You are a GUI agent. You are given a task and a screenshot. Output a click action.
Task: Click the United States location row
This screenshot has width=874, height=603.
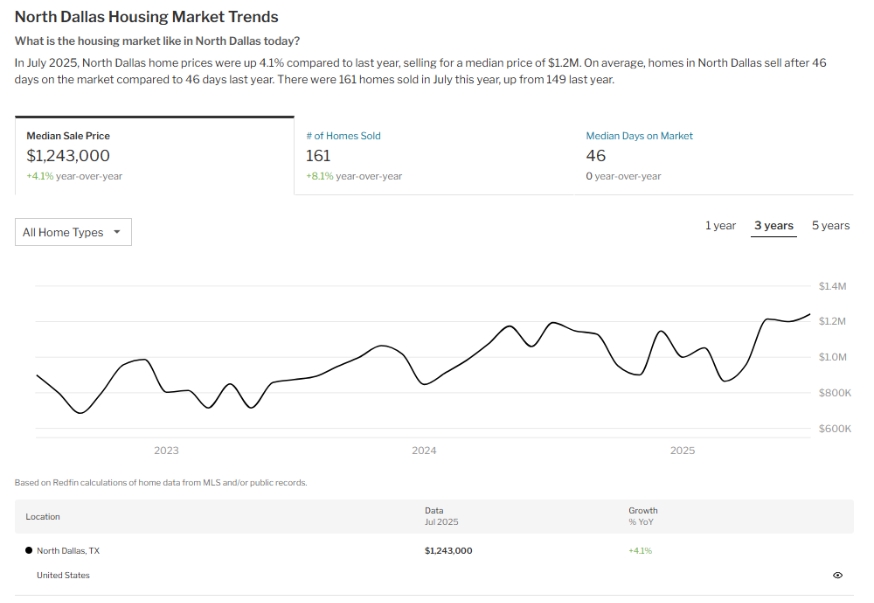click(x=63, y=575)
